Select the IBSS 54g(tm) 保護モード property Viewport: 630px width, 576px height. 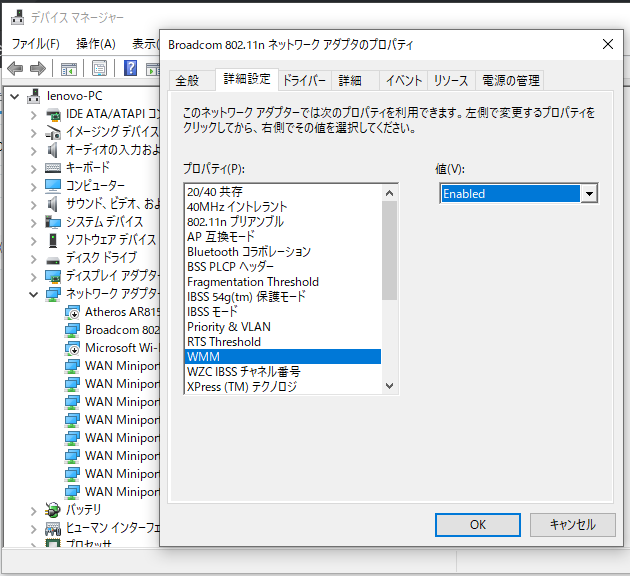point(283,297)
